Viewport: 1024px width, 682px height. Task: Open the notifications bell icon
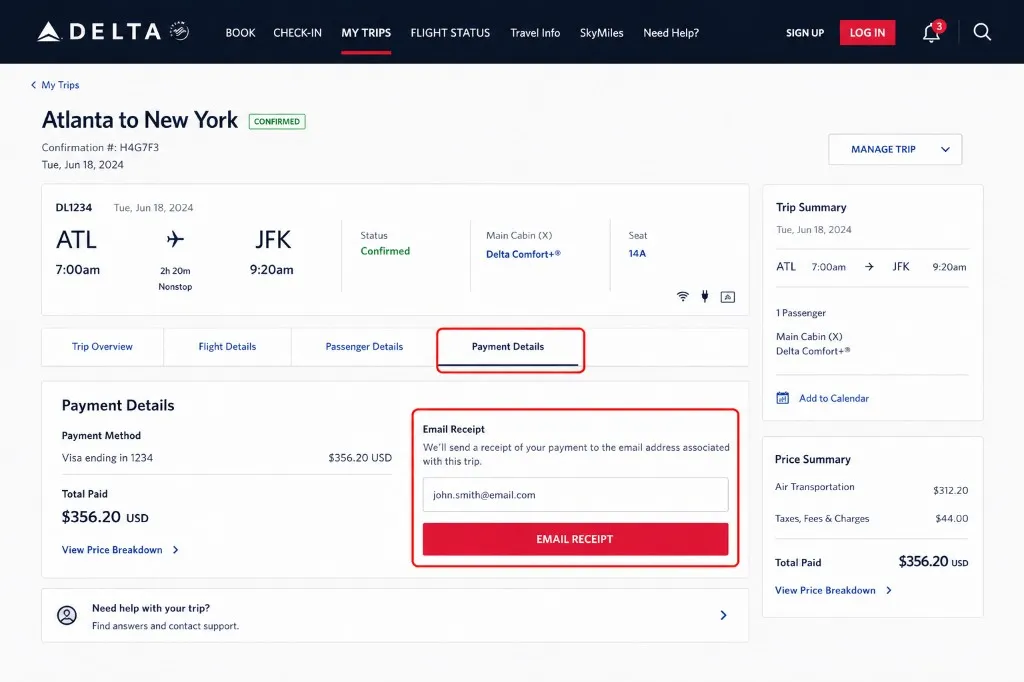click(932, 32)
